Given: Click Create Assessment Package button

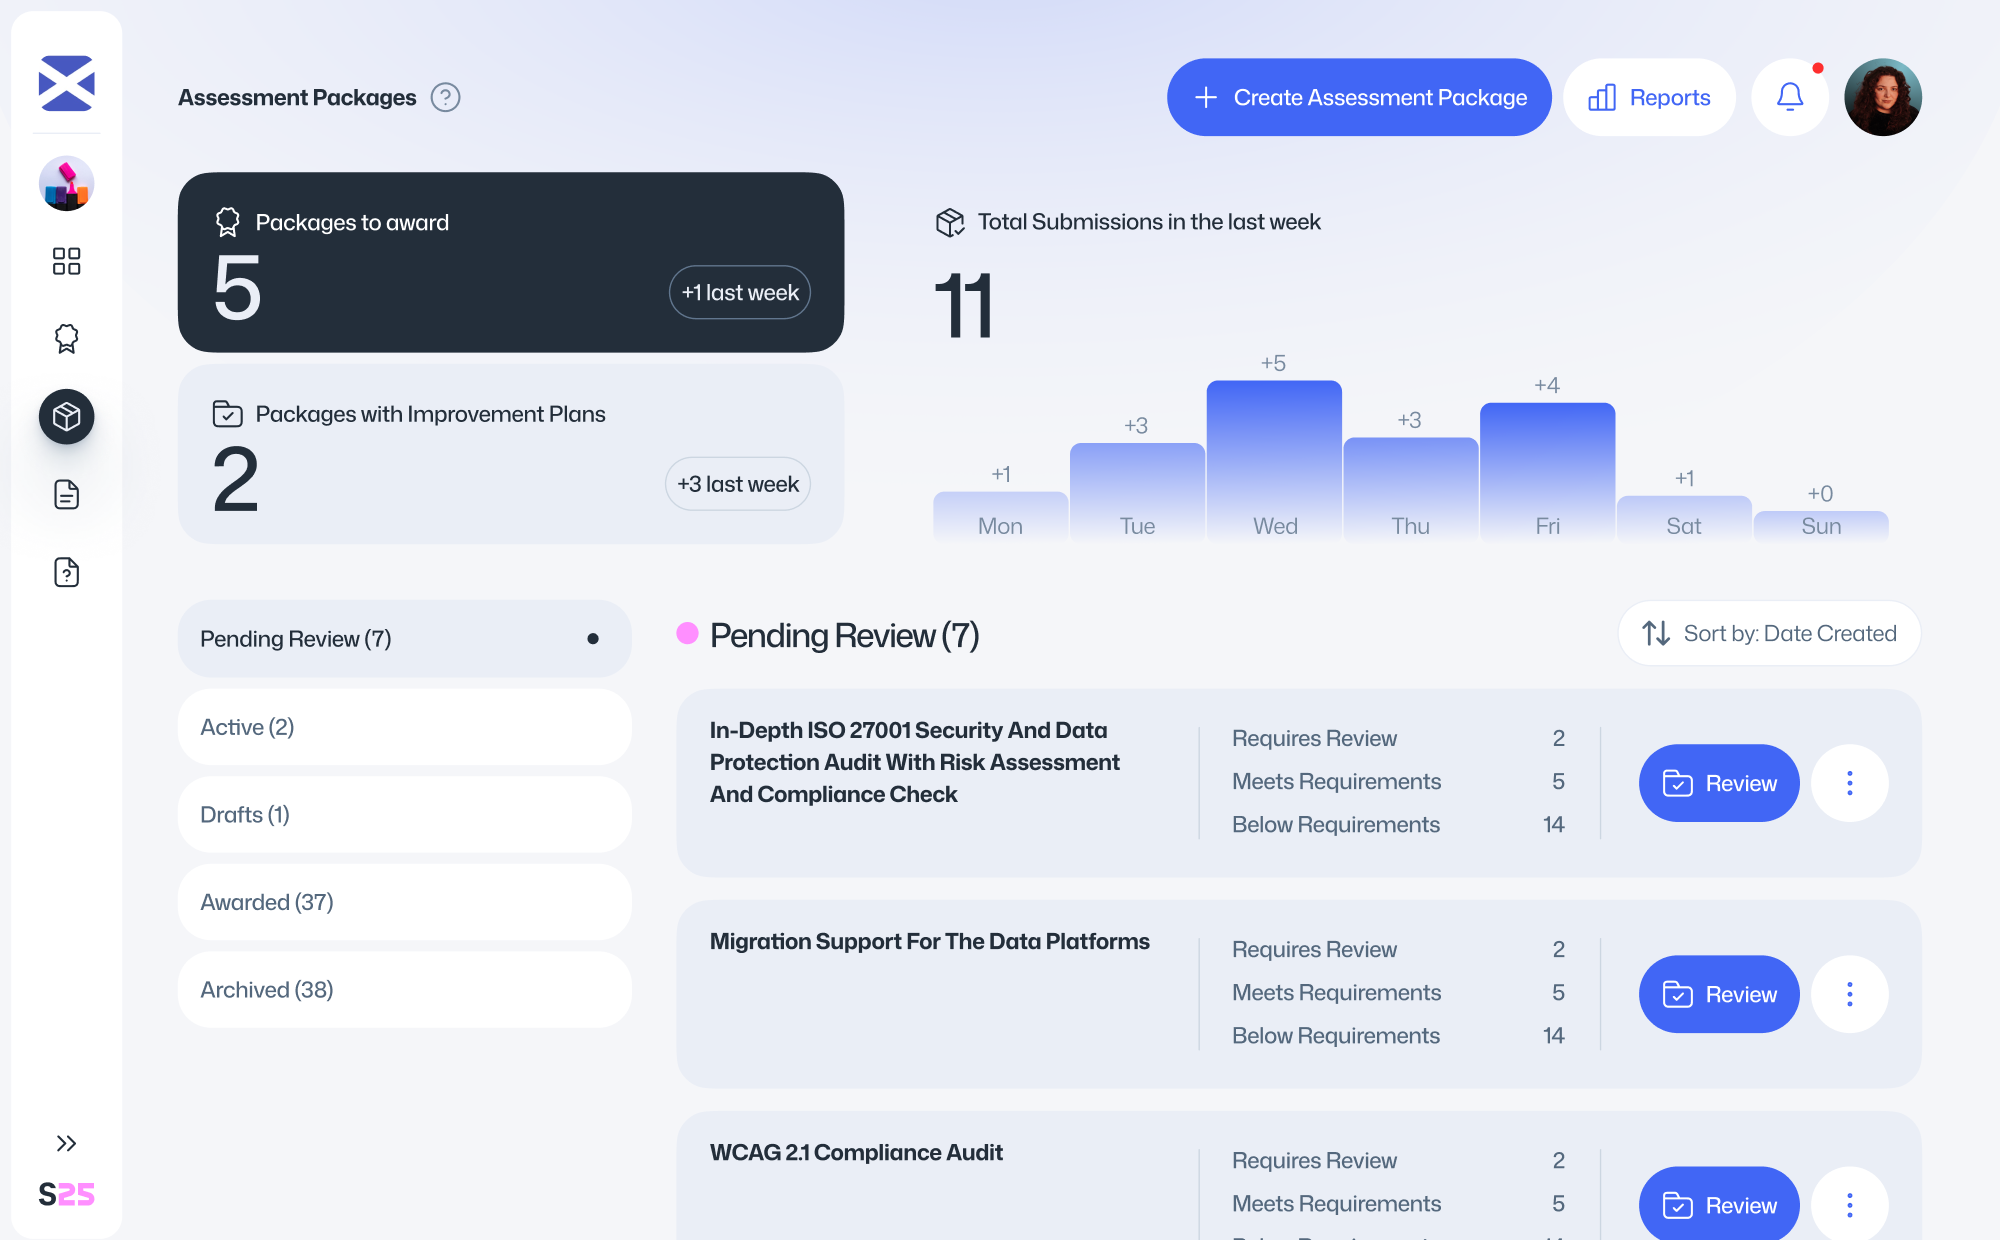Looking at the screenshot, I should (x=1359, y=97).
